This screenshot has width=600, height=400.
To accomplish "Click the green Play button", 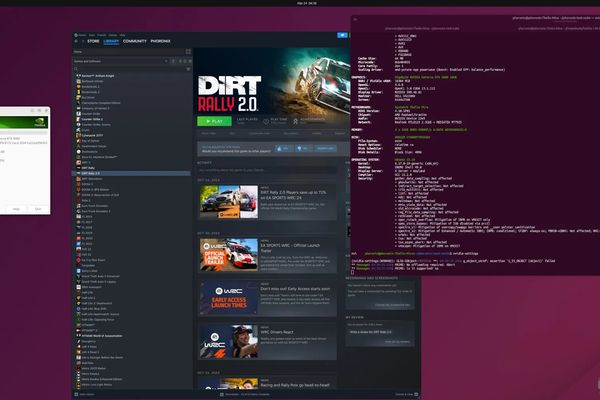I will pyautogui.click(x=214, y=121).
